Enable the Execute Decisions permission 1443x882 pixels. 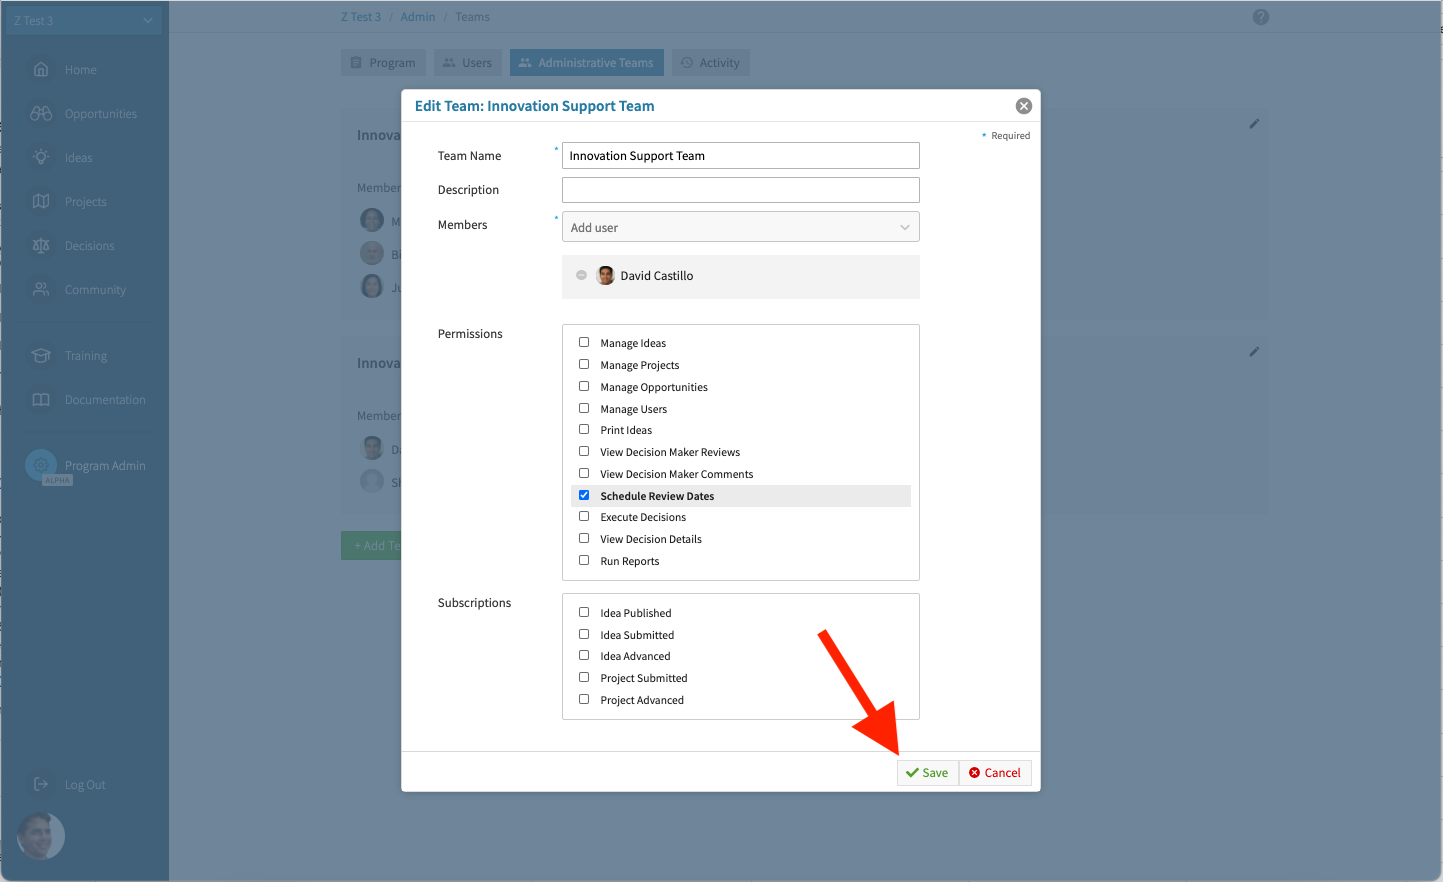[x=584, y=516]
